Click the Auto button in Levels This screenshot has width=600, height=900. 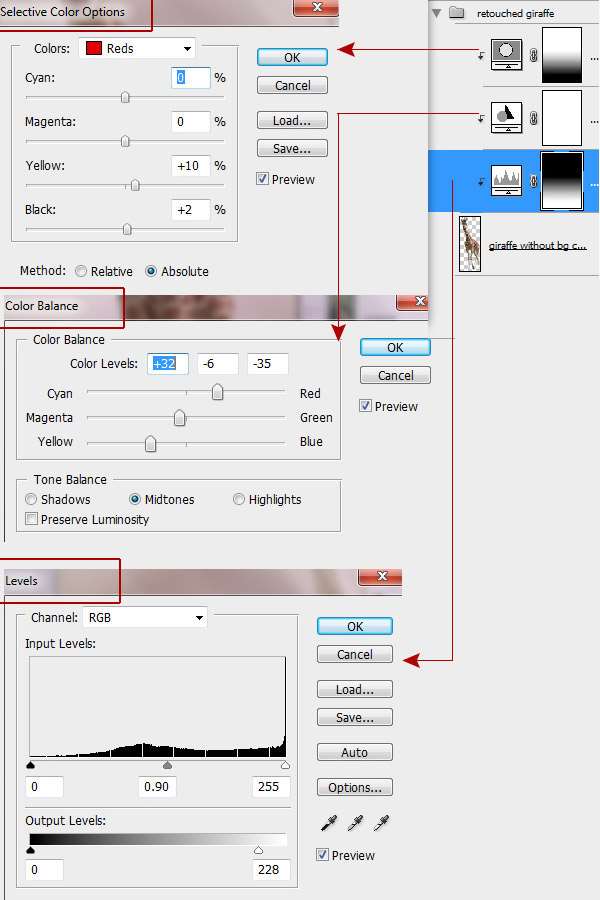pos(354,752)
